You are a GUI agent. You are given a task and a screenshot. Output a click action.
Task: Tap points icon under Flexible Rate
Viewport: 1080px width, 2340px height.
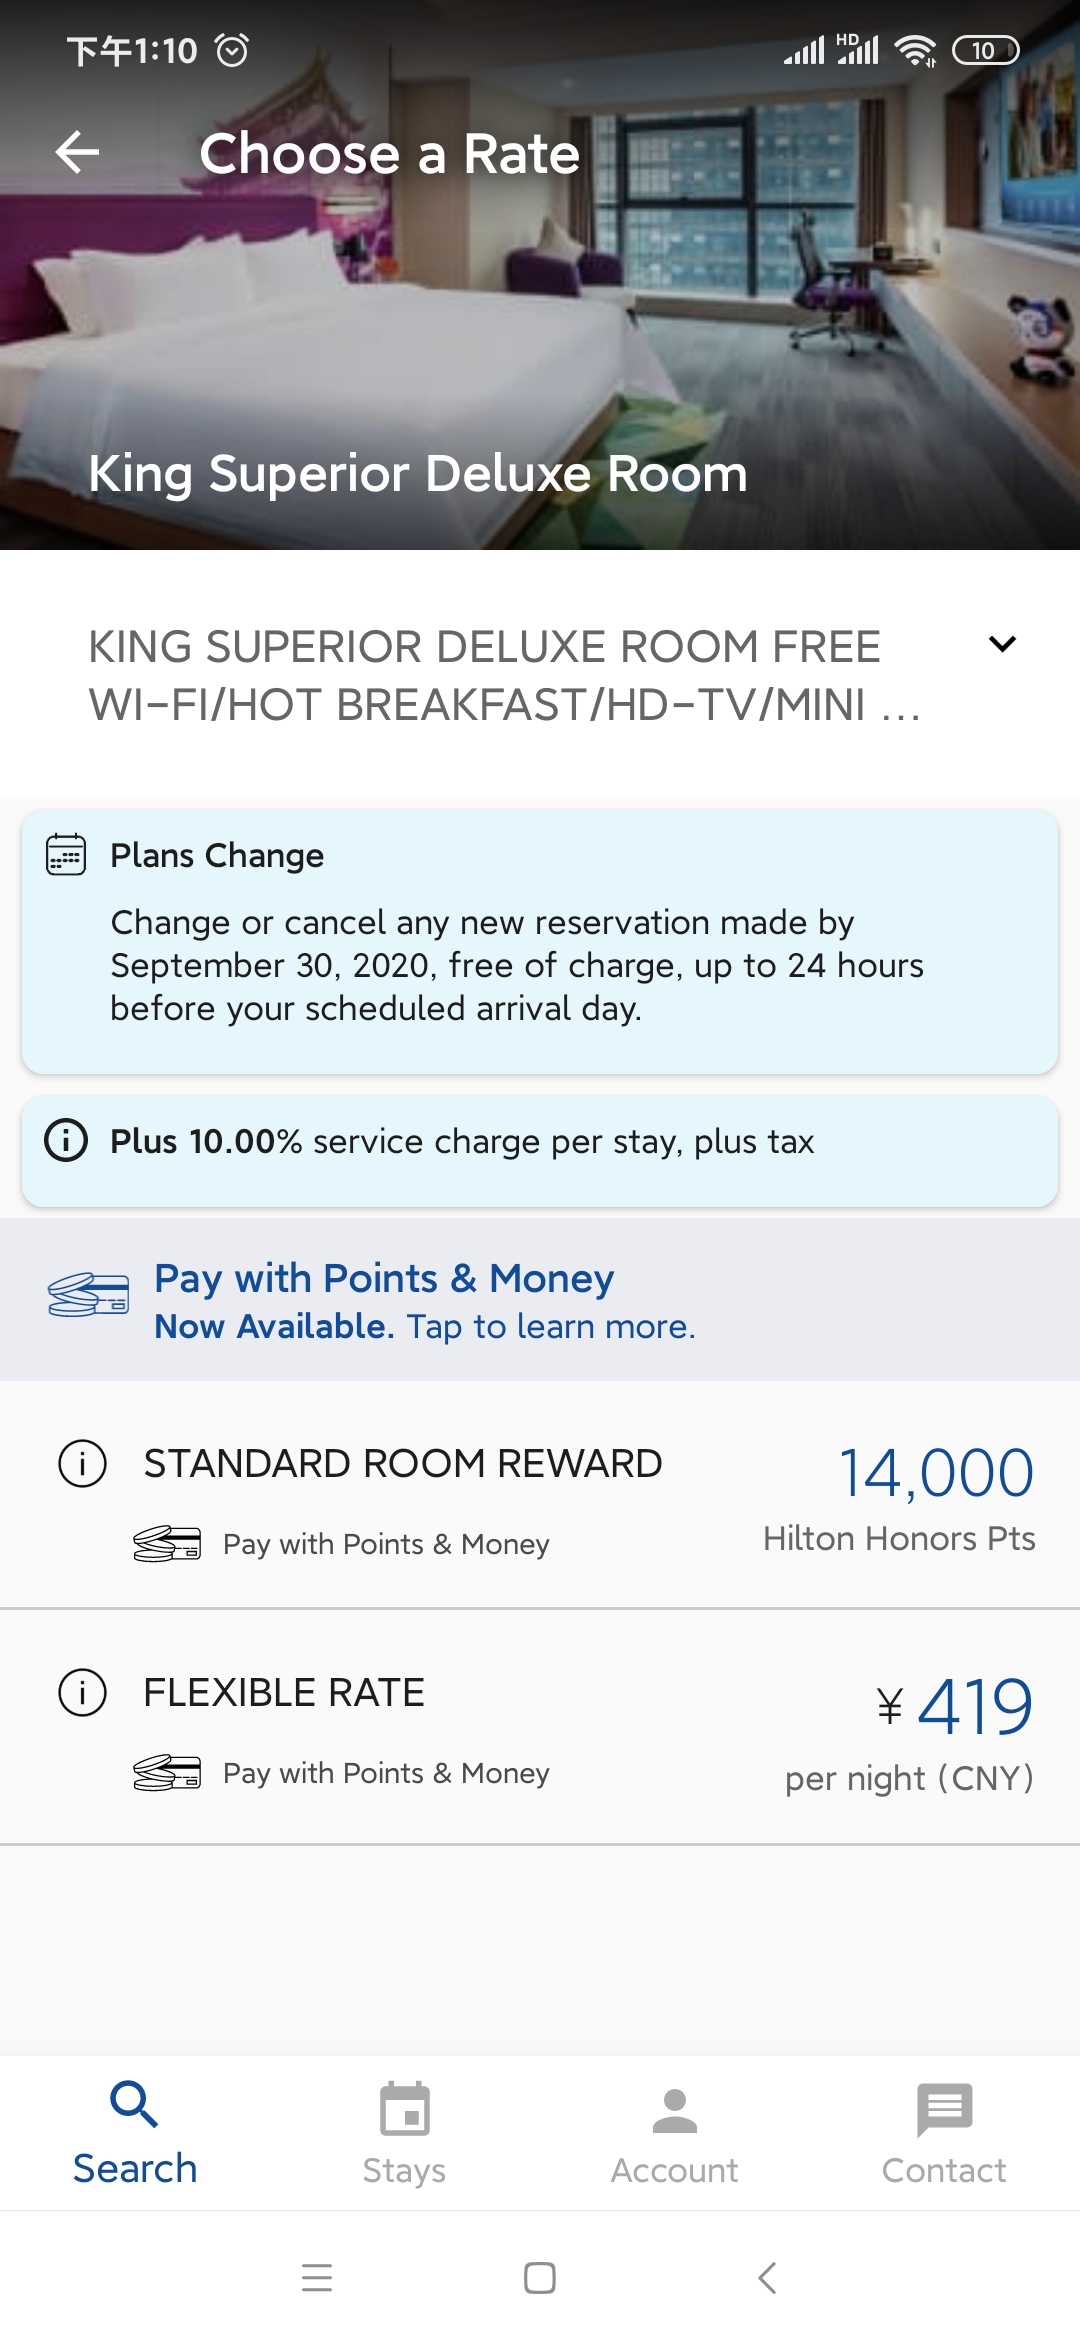(167, 1773)
